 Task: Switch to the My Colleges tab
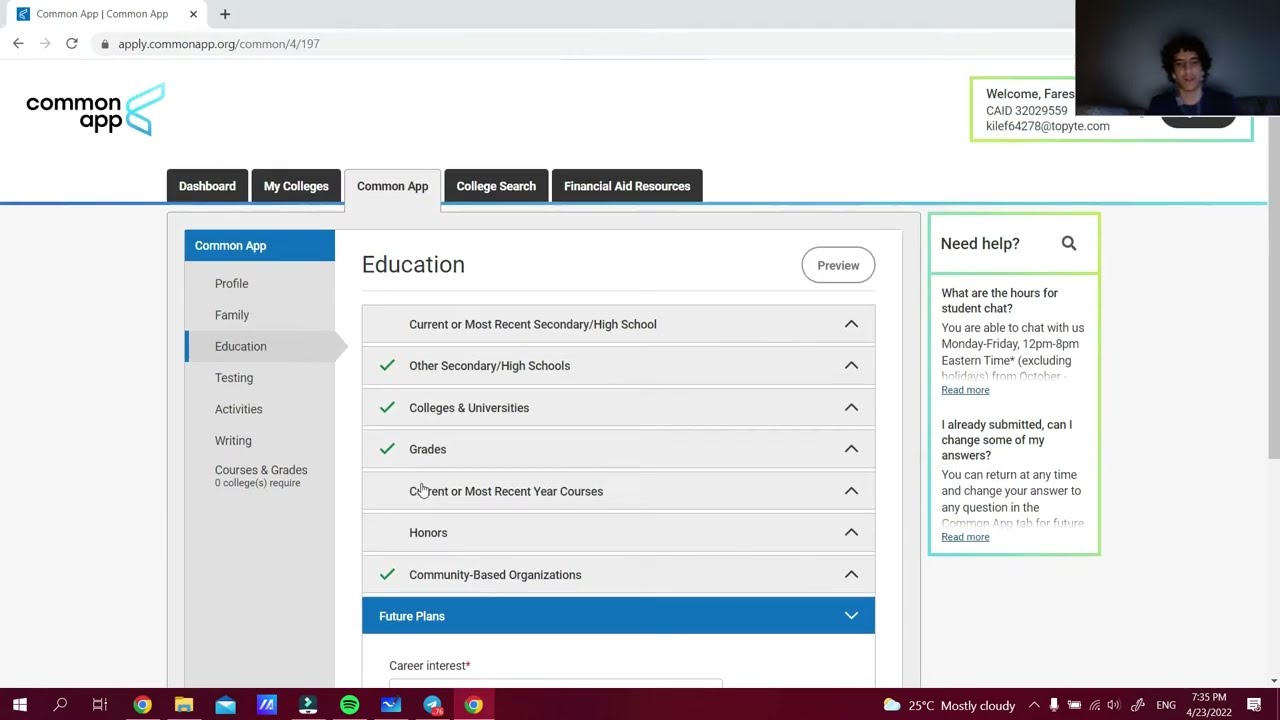coord(296,186)
